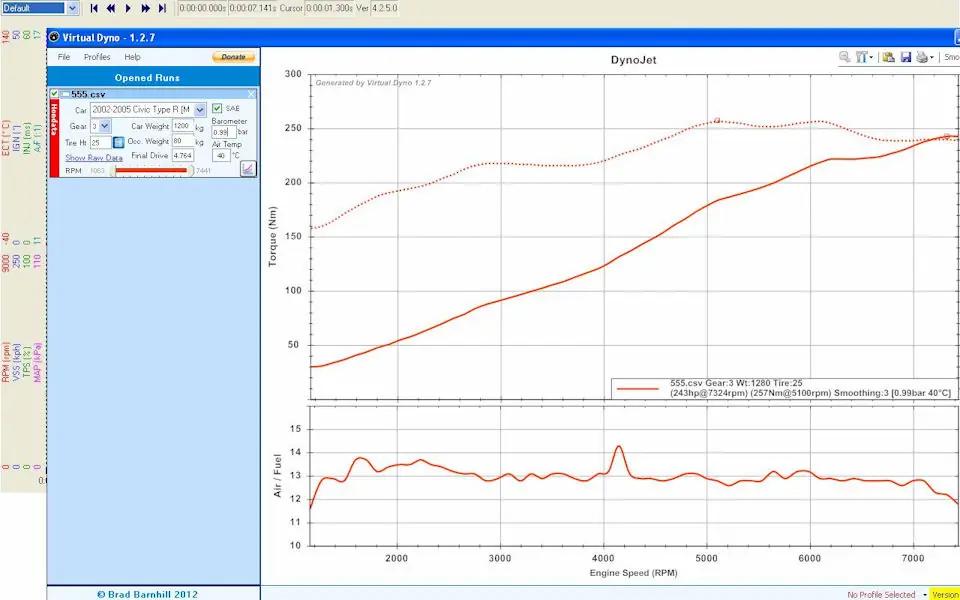Click the Torque (Nm) axis label
Screen dimensions: 960x600
pyautogui.click(x=272, y=236)
